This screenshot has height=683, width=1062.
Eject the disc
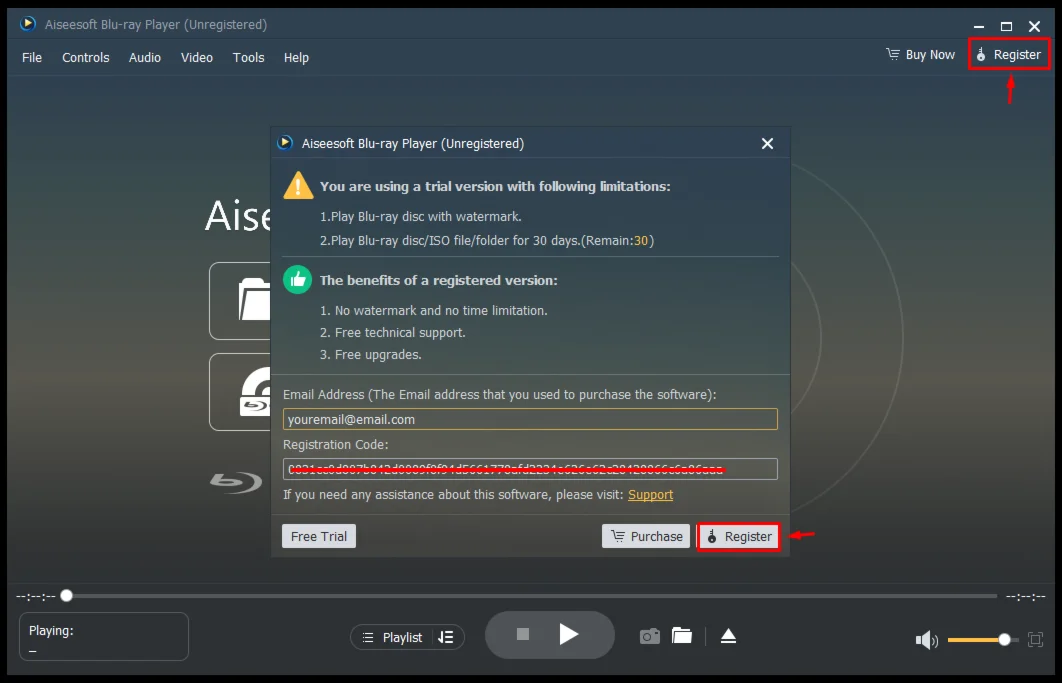(x=728, y=636)
